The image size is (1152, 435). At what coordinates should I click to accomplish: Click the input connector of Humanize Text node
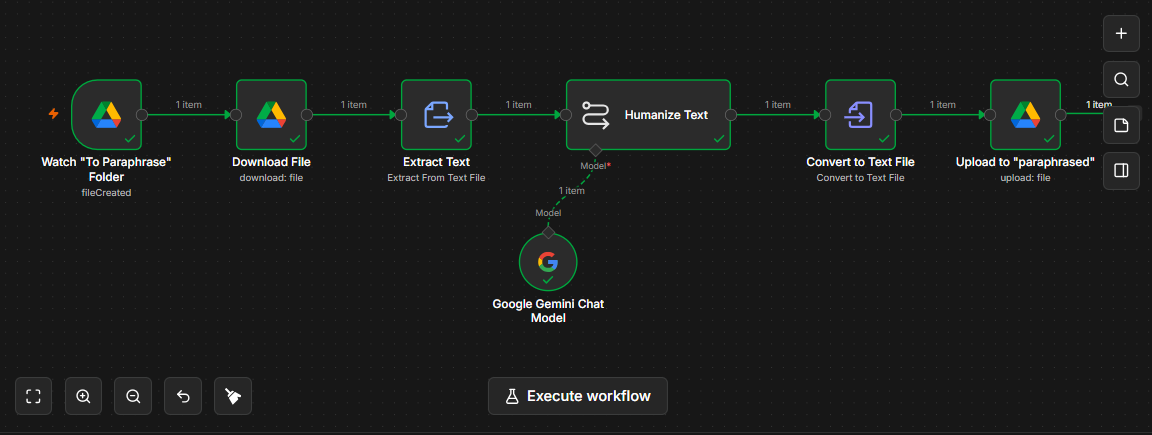click(x=566, y=115)
